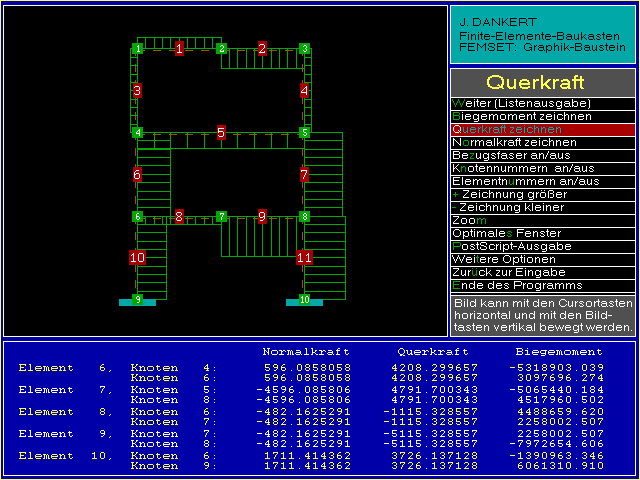
Task: Select red element label 10 on left column
Action: coord(137,257)
